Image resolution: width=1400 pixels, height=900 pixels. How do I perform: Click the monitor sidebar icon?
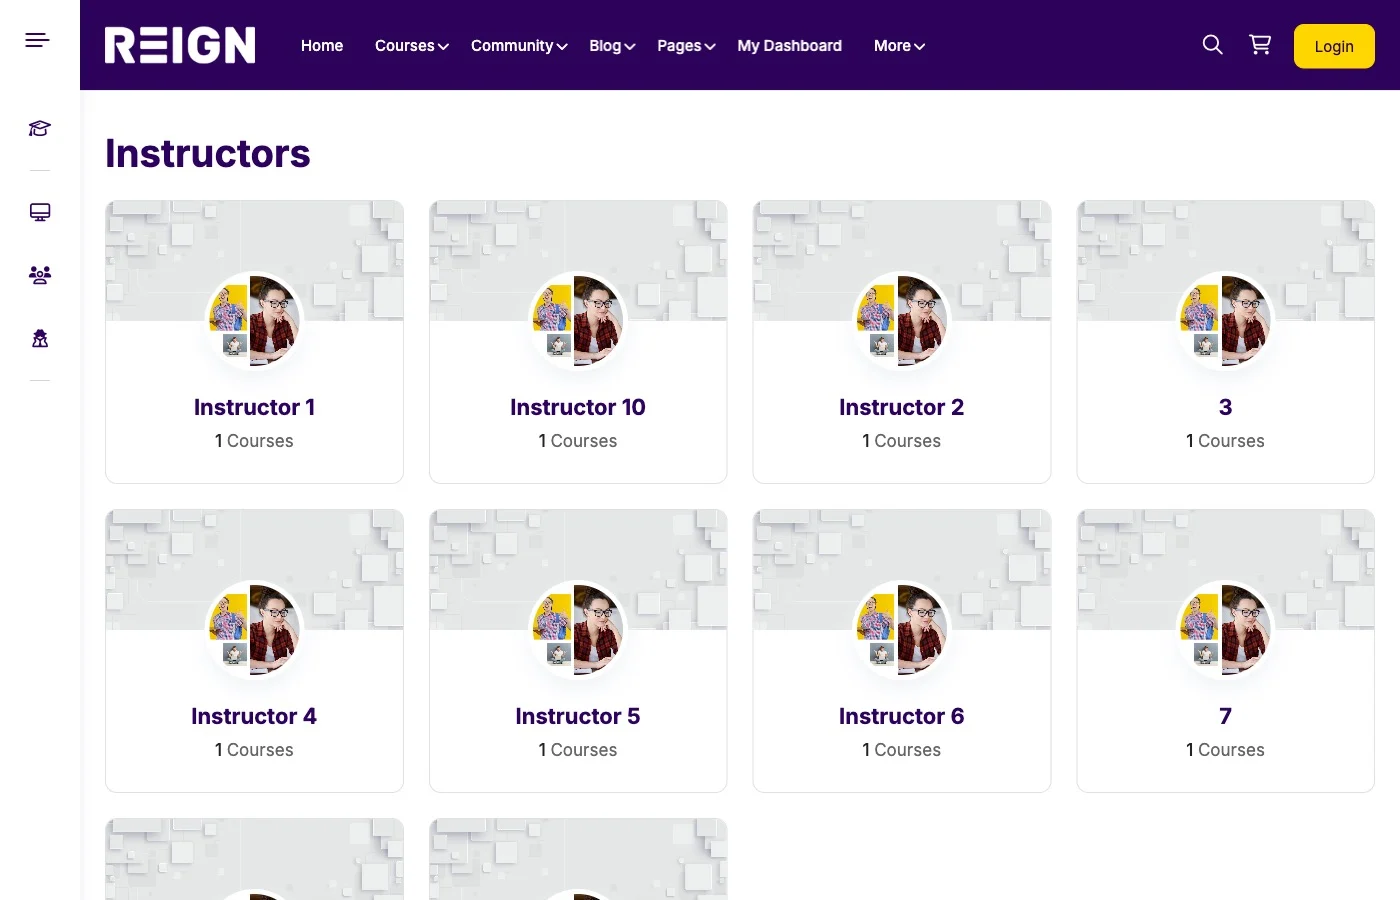(40, 212)
